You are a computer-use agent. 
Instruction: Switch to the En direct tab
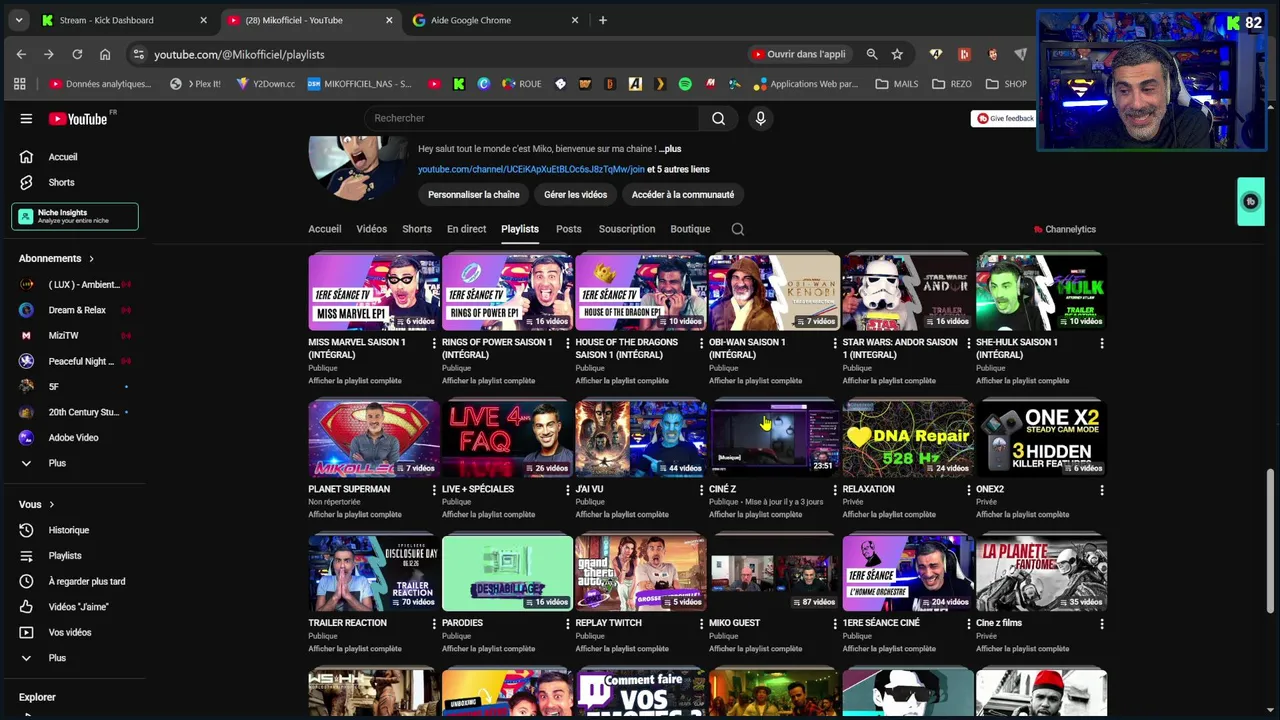tap(466, 229)
